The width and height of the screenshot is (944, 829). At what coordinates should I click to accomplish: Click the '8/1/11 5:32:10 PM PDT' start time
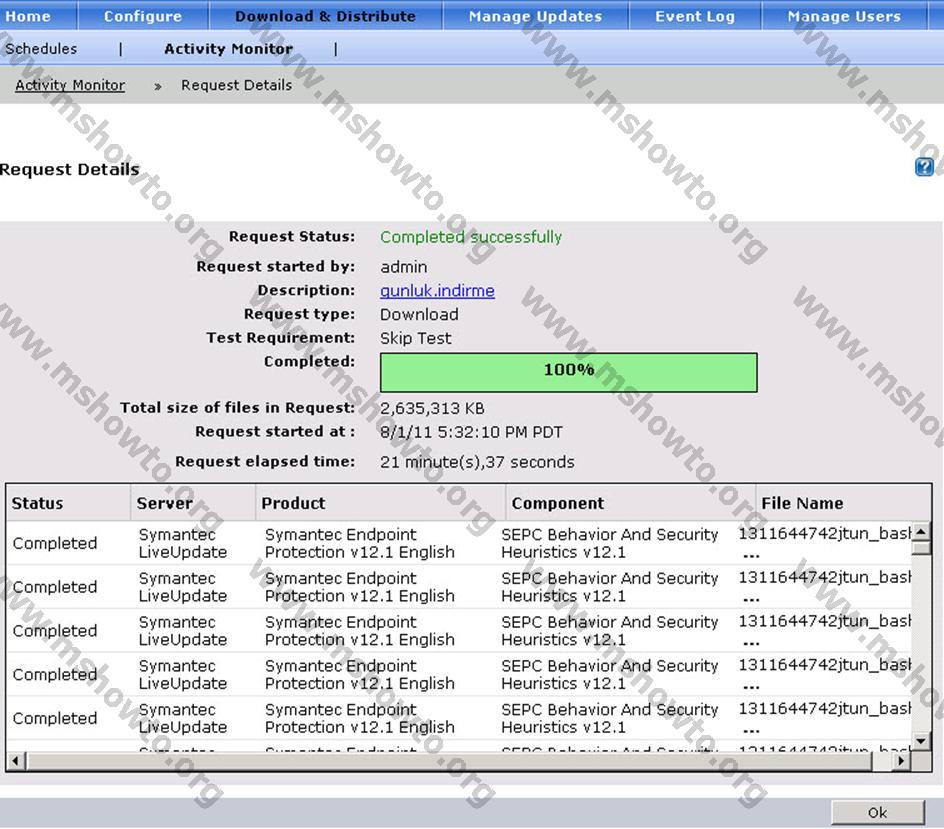coord(471,432)
